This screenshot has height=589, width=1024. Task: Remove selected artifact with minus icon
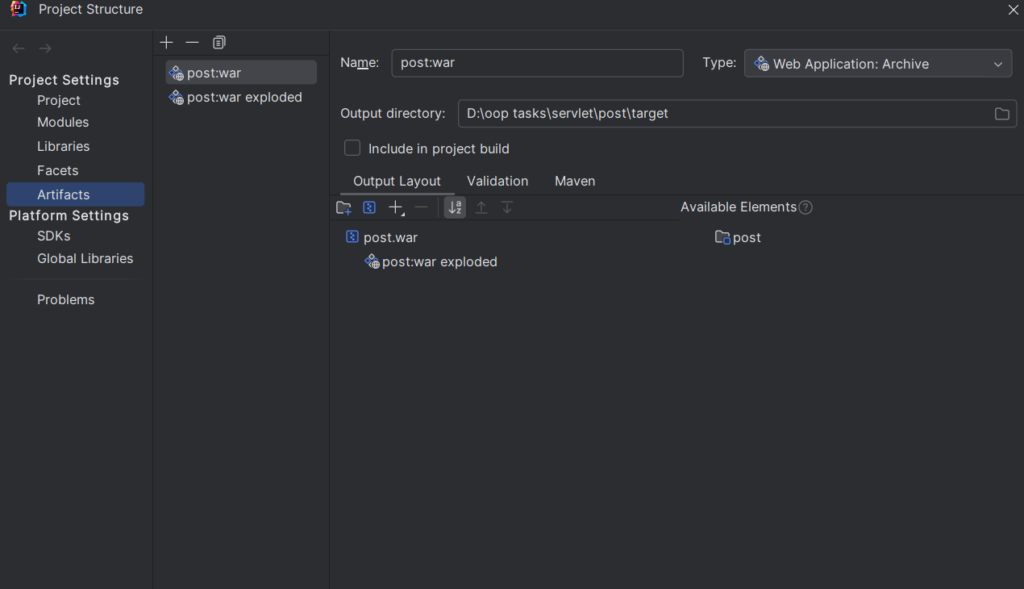coord(192,42)
